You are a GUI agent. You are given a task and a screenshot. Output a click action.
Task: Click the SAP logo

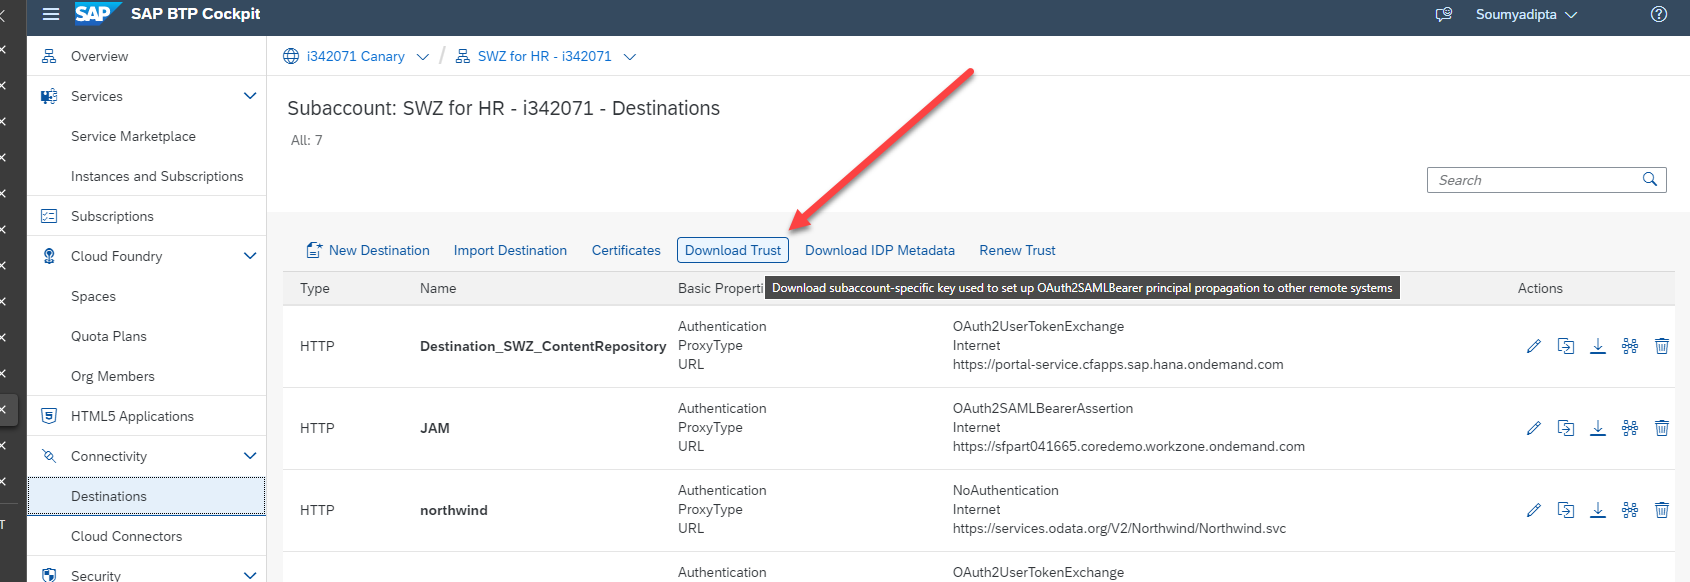(97, 13)
